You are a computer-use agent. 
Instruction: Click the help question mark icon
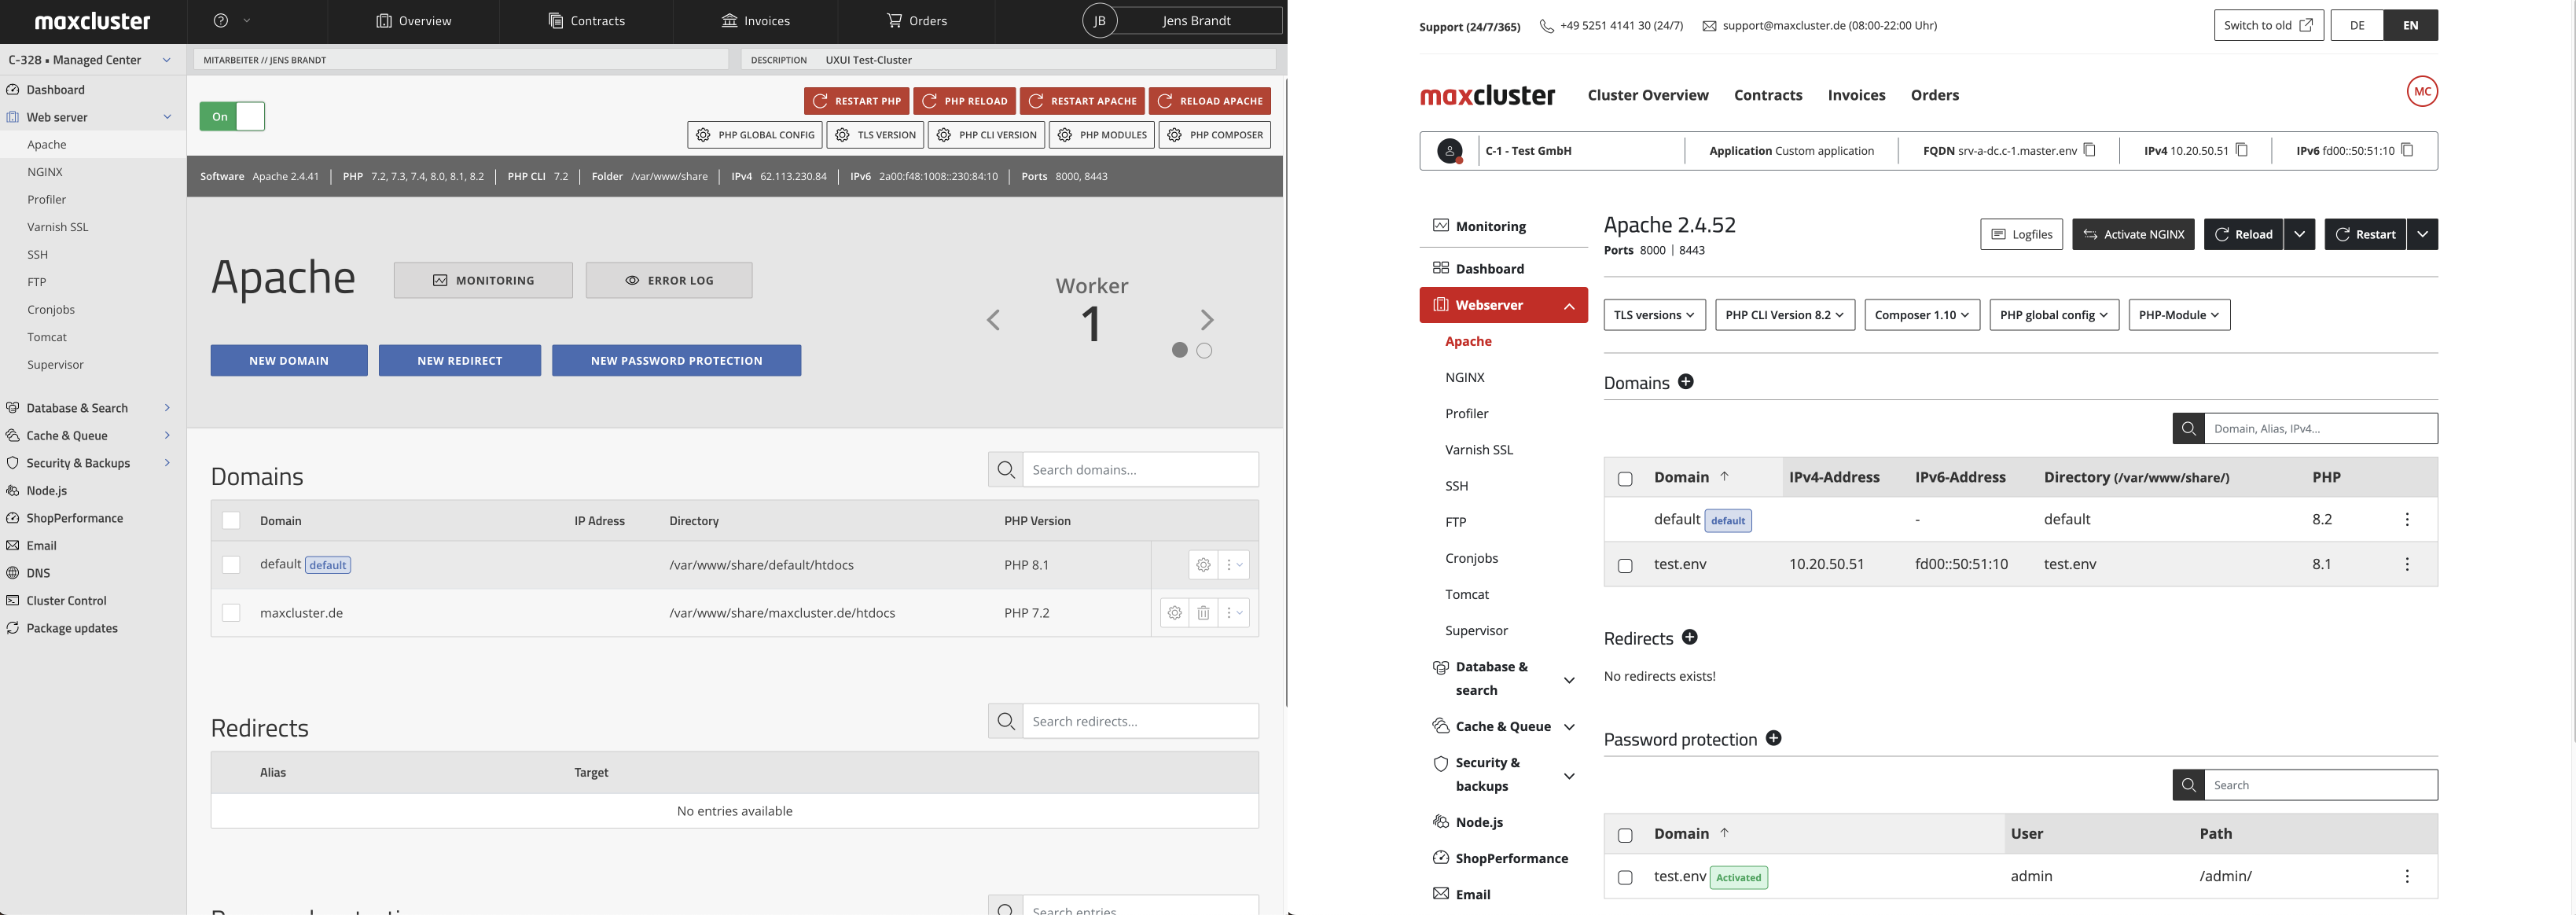[x=221, y=20]
